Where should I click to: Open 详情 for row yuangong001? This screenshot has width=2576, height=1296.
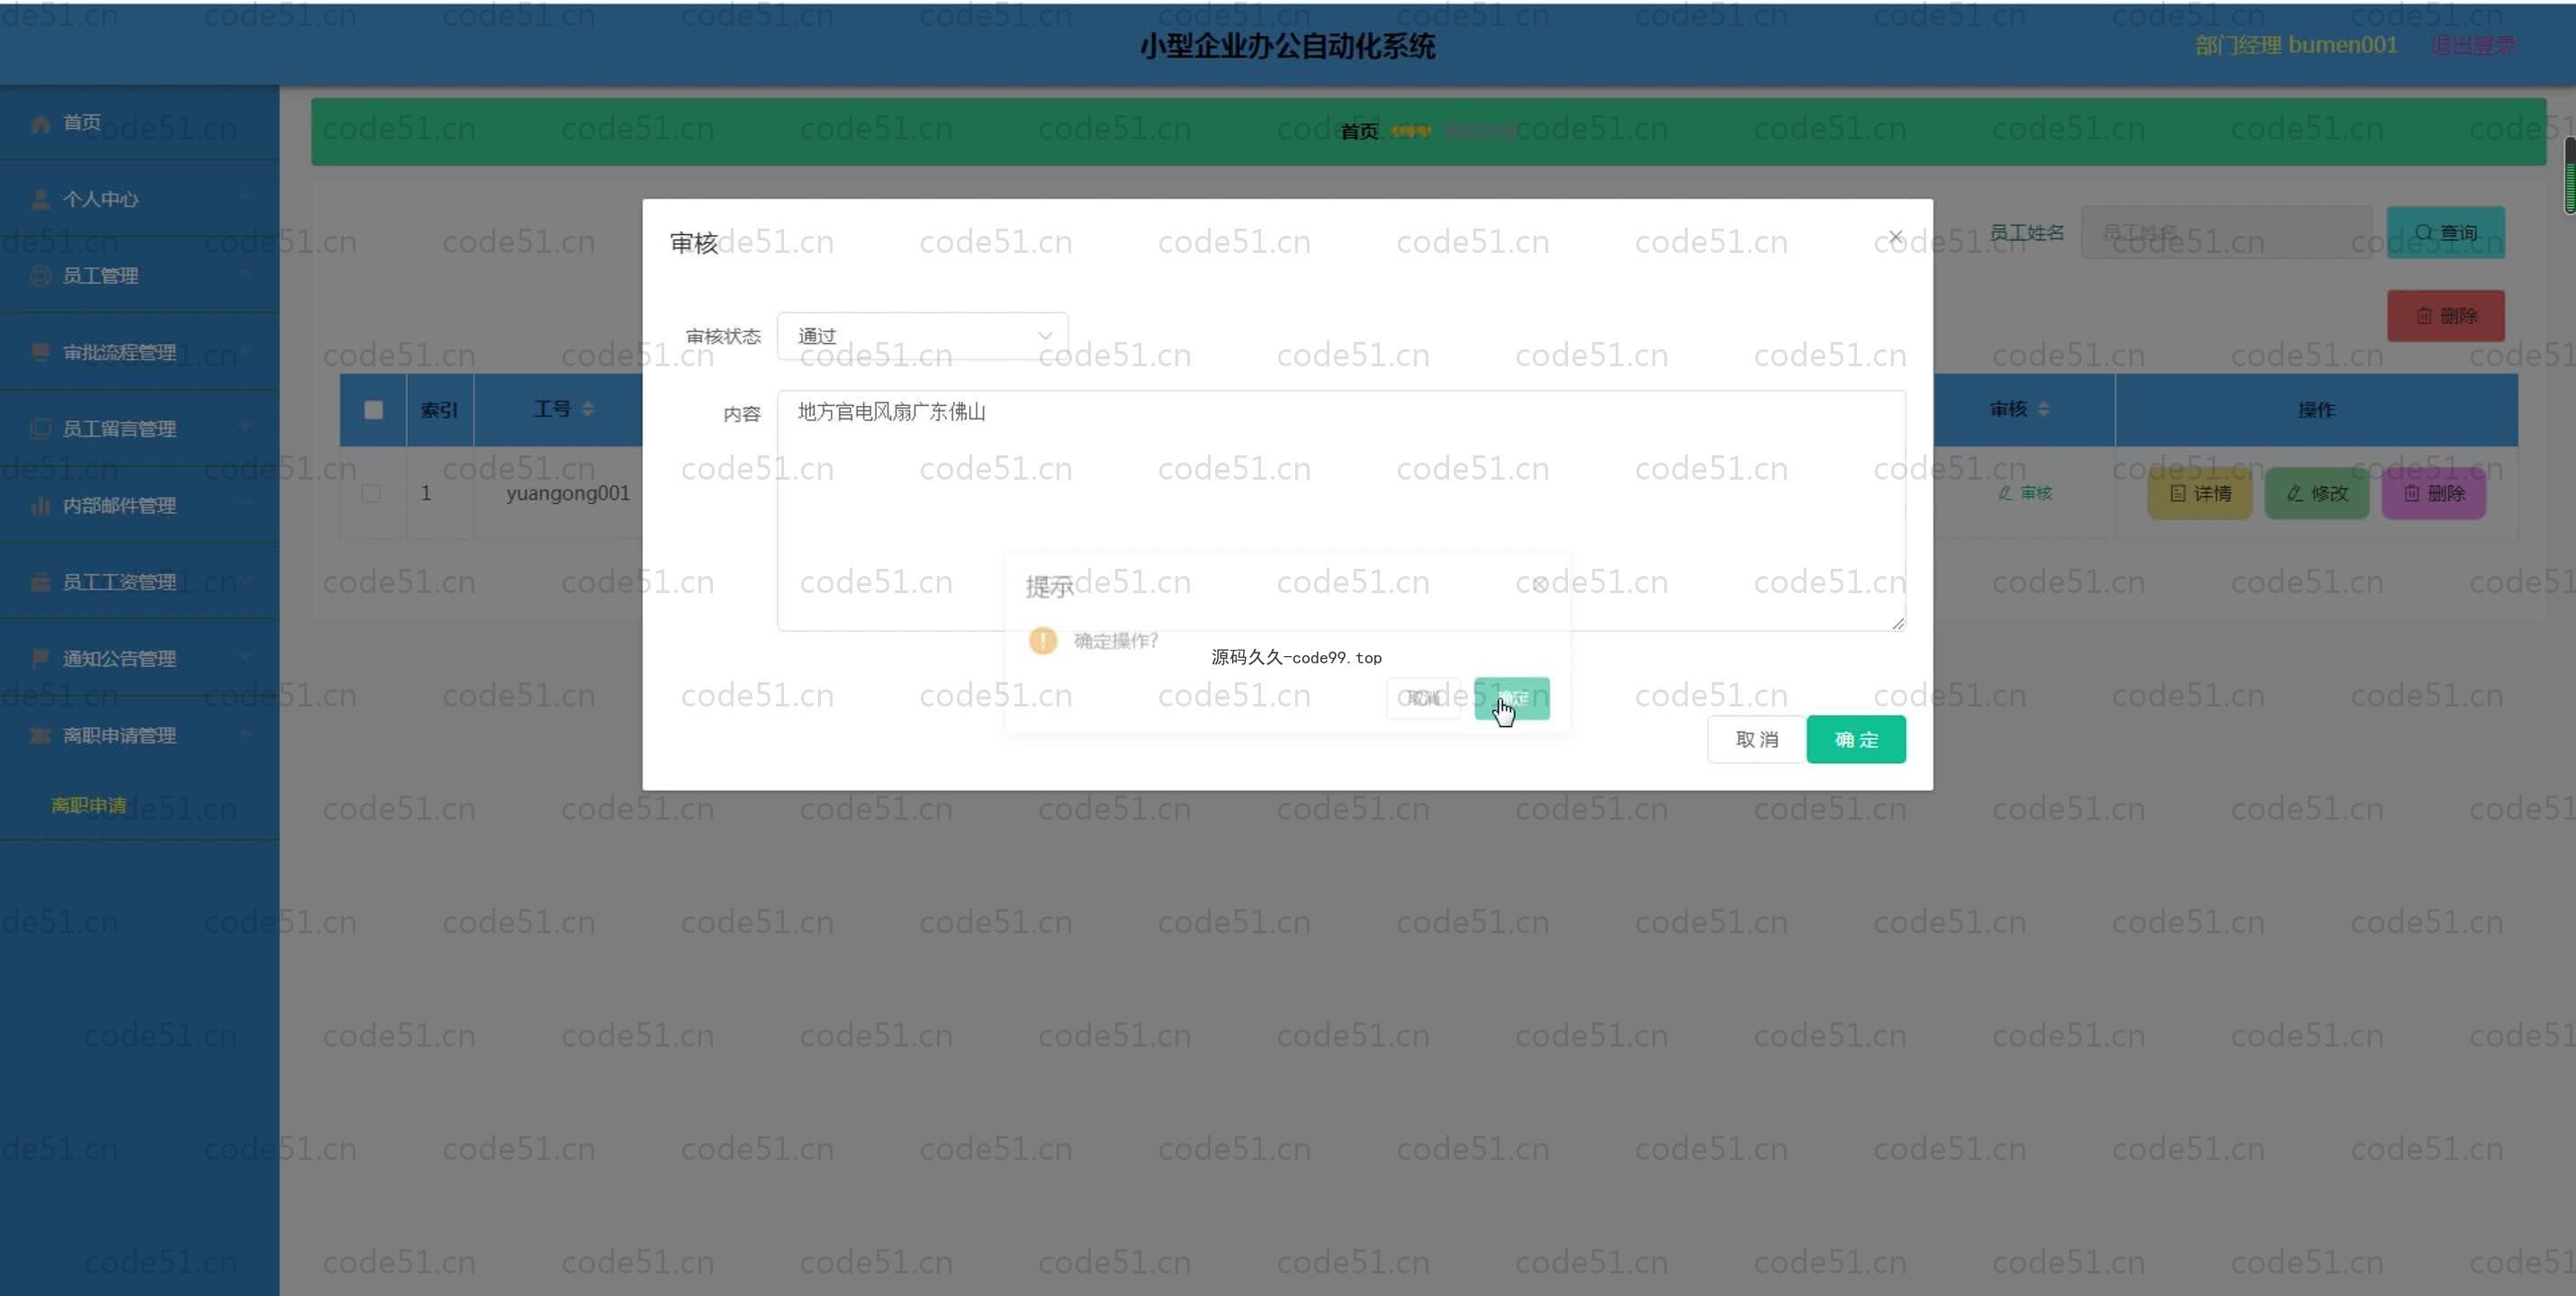click(2200, 493)
